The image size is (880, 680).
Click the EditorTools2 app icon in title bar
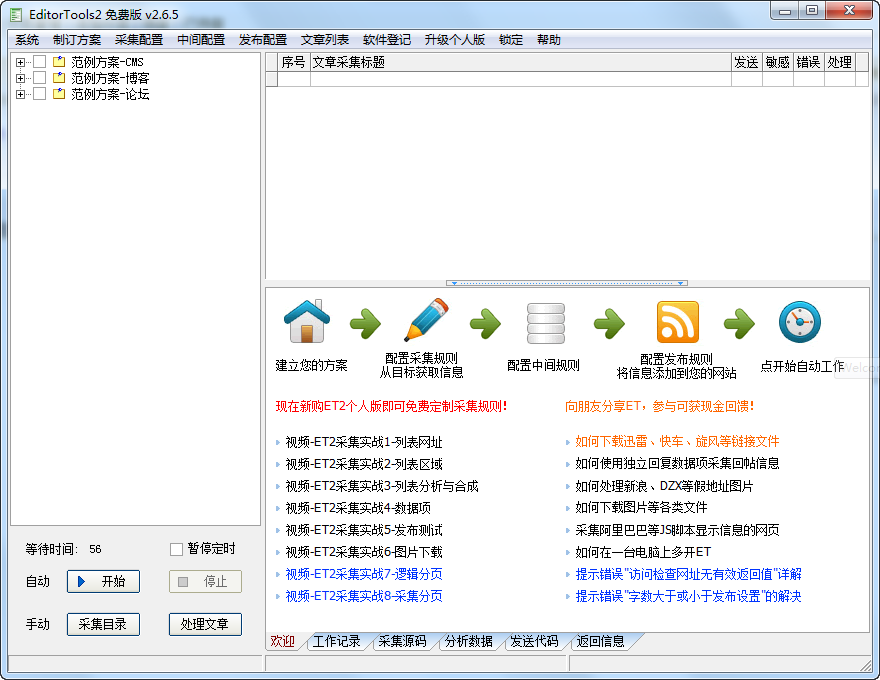[x=16, y=15]
